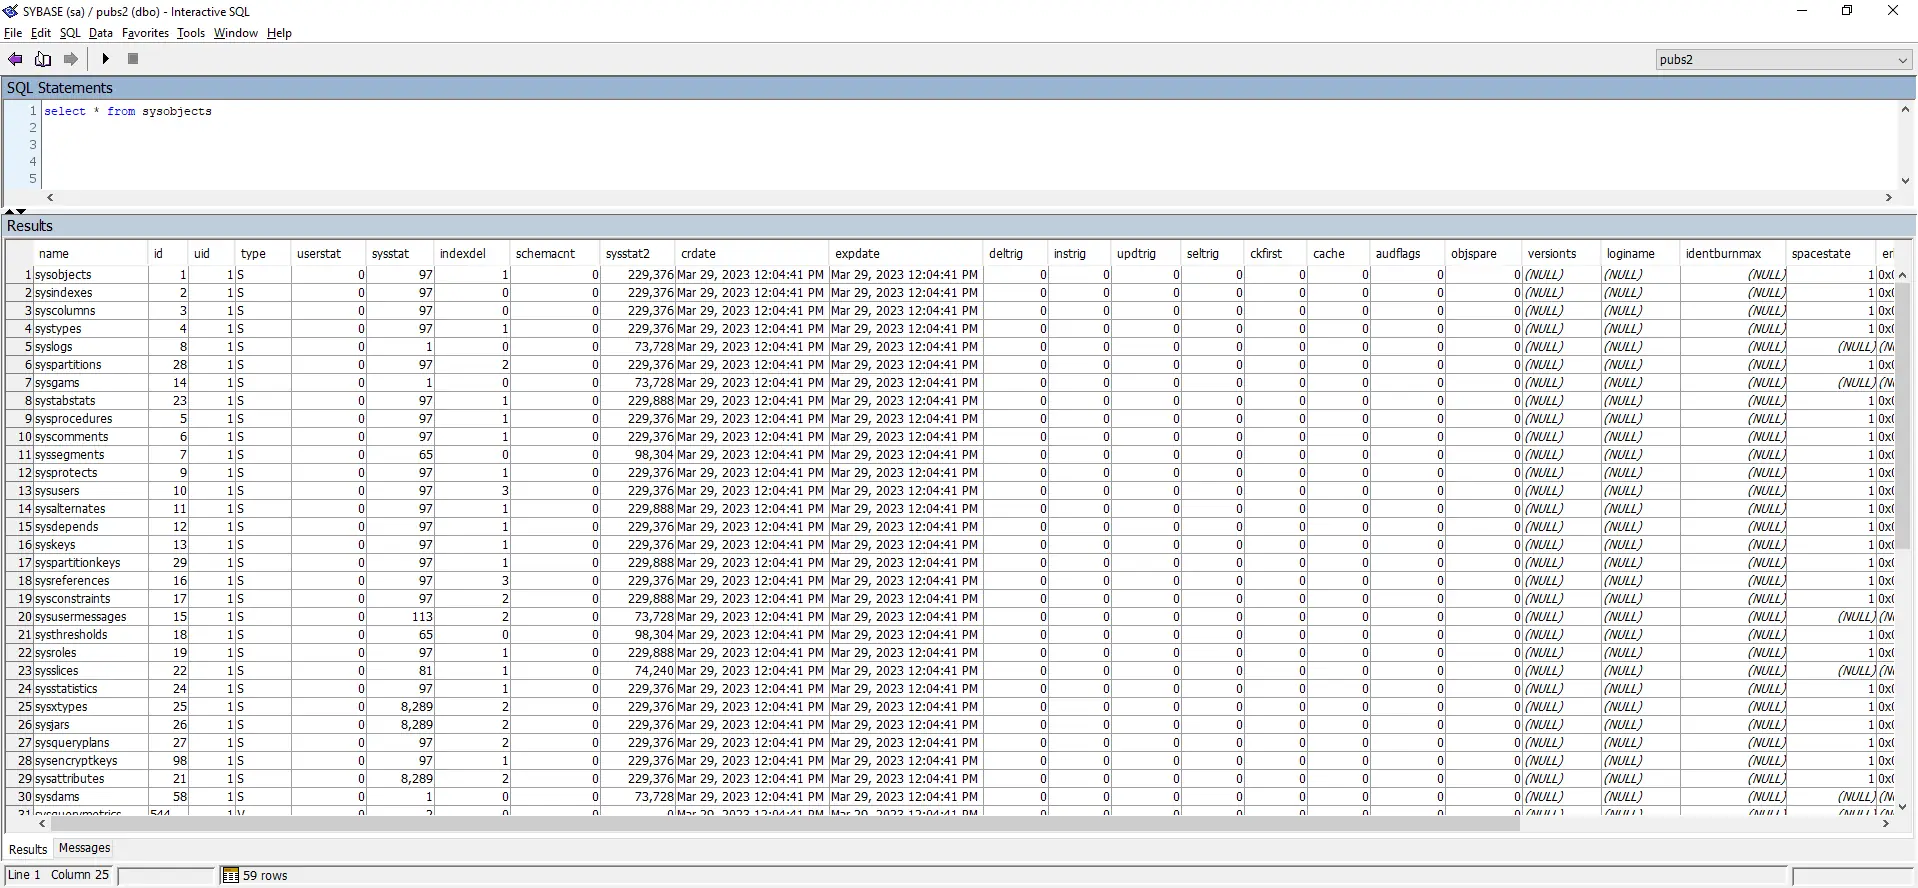Place cursor in the SQL statement text
This screenshot has width=1918, height=888.
tap(128, 112)
